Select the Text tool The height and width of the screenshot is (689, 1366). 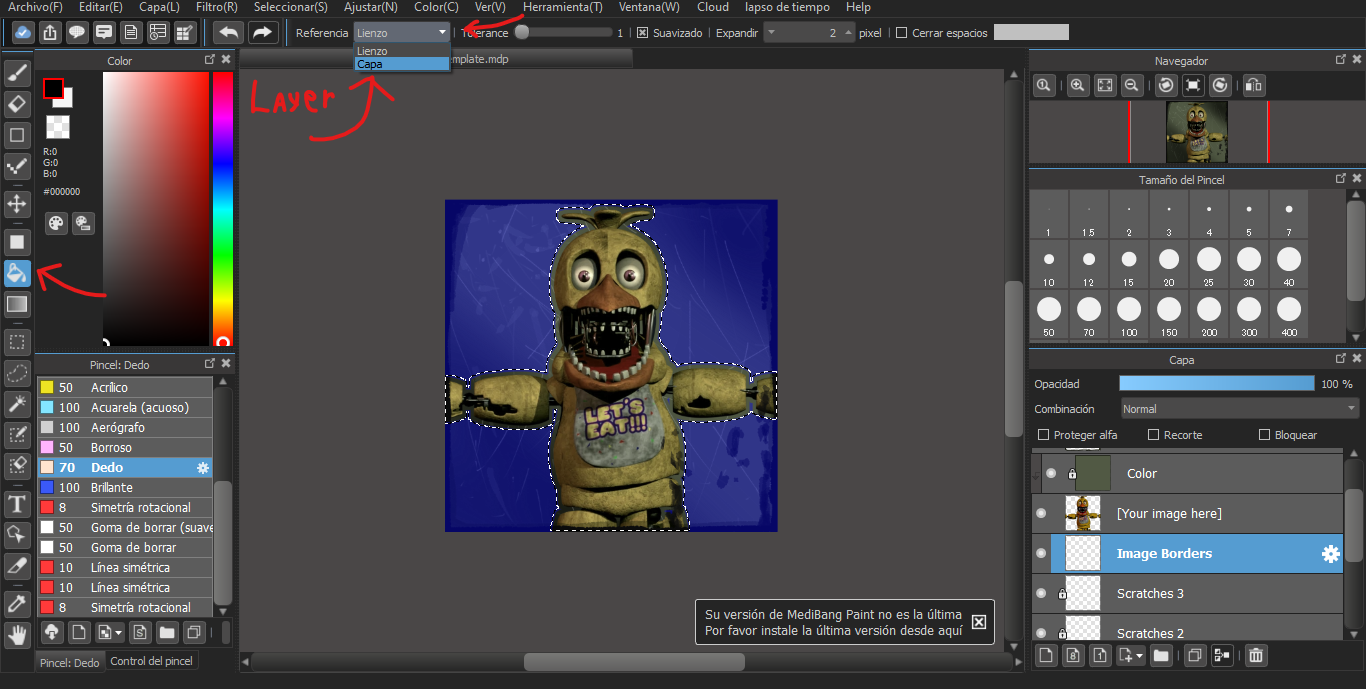pyautogui.click(x=17, y=503)
